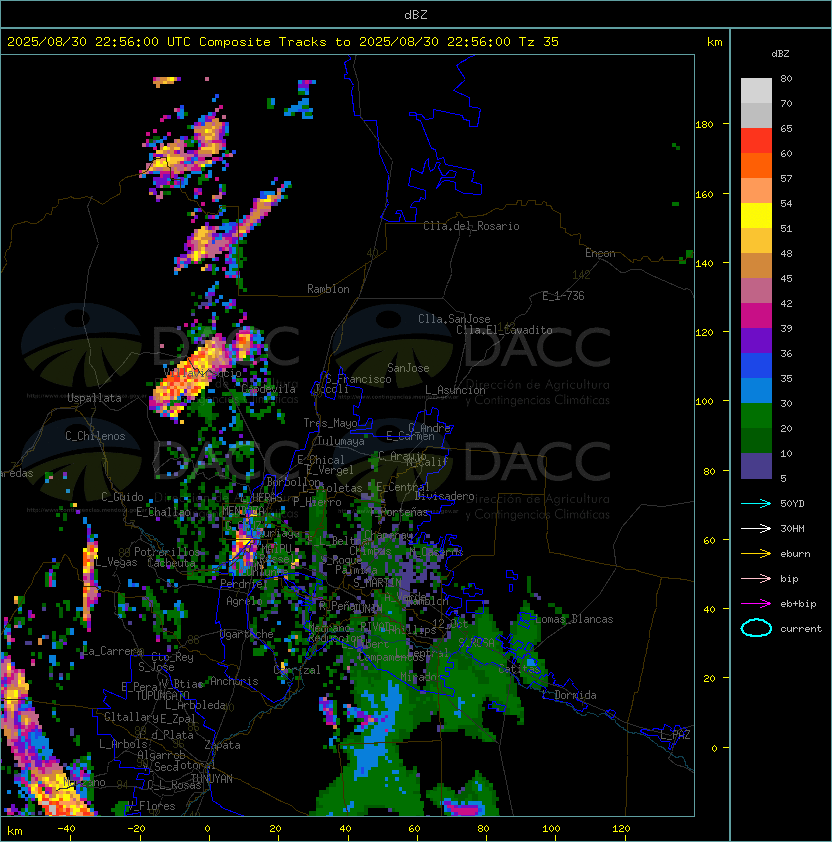Click the 'S_Francisco' map label
This screenshot has width=832, height=842.
click(358, 379)
